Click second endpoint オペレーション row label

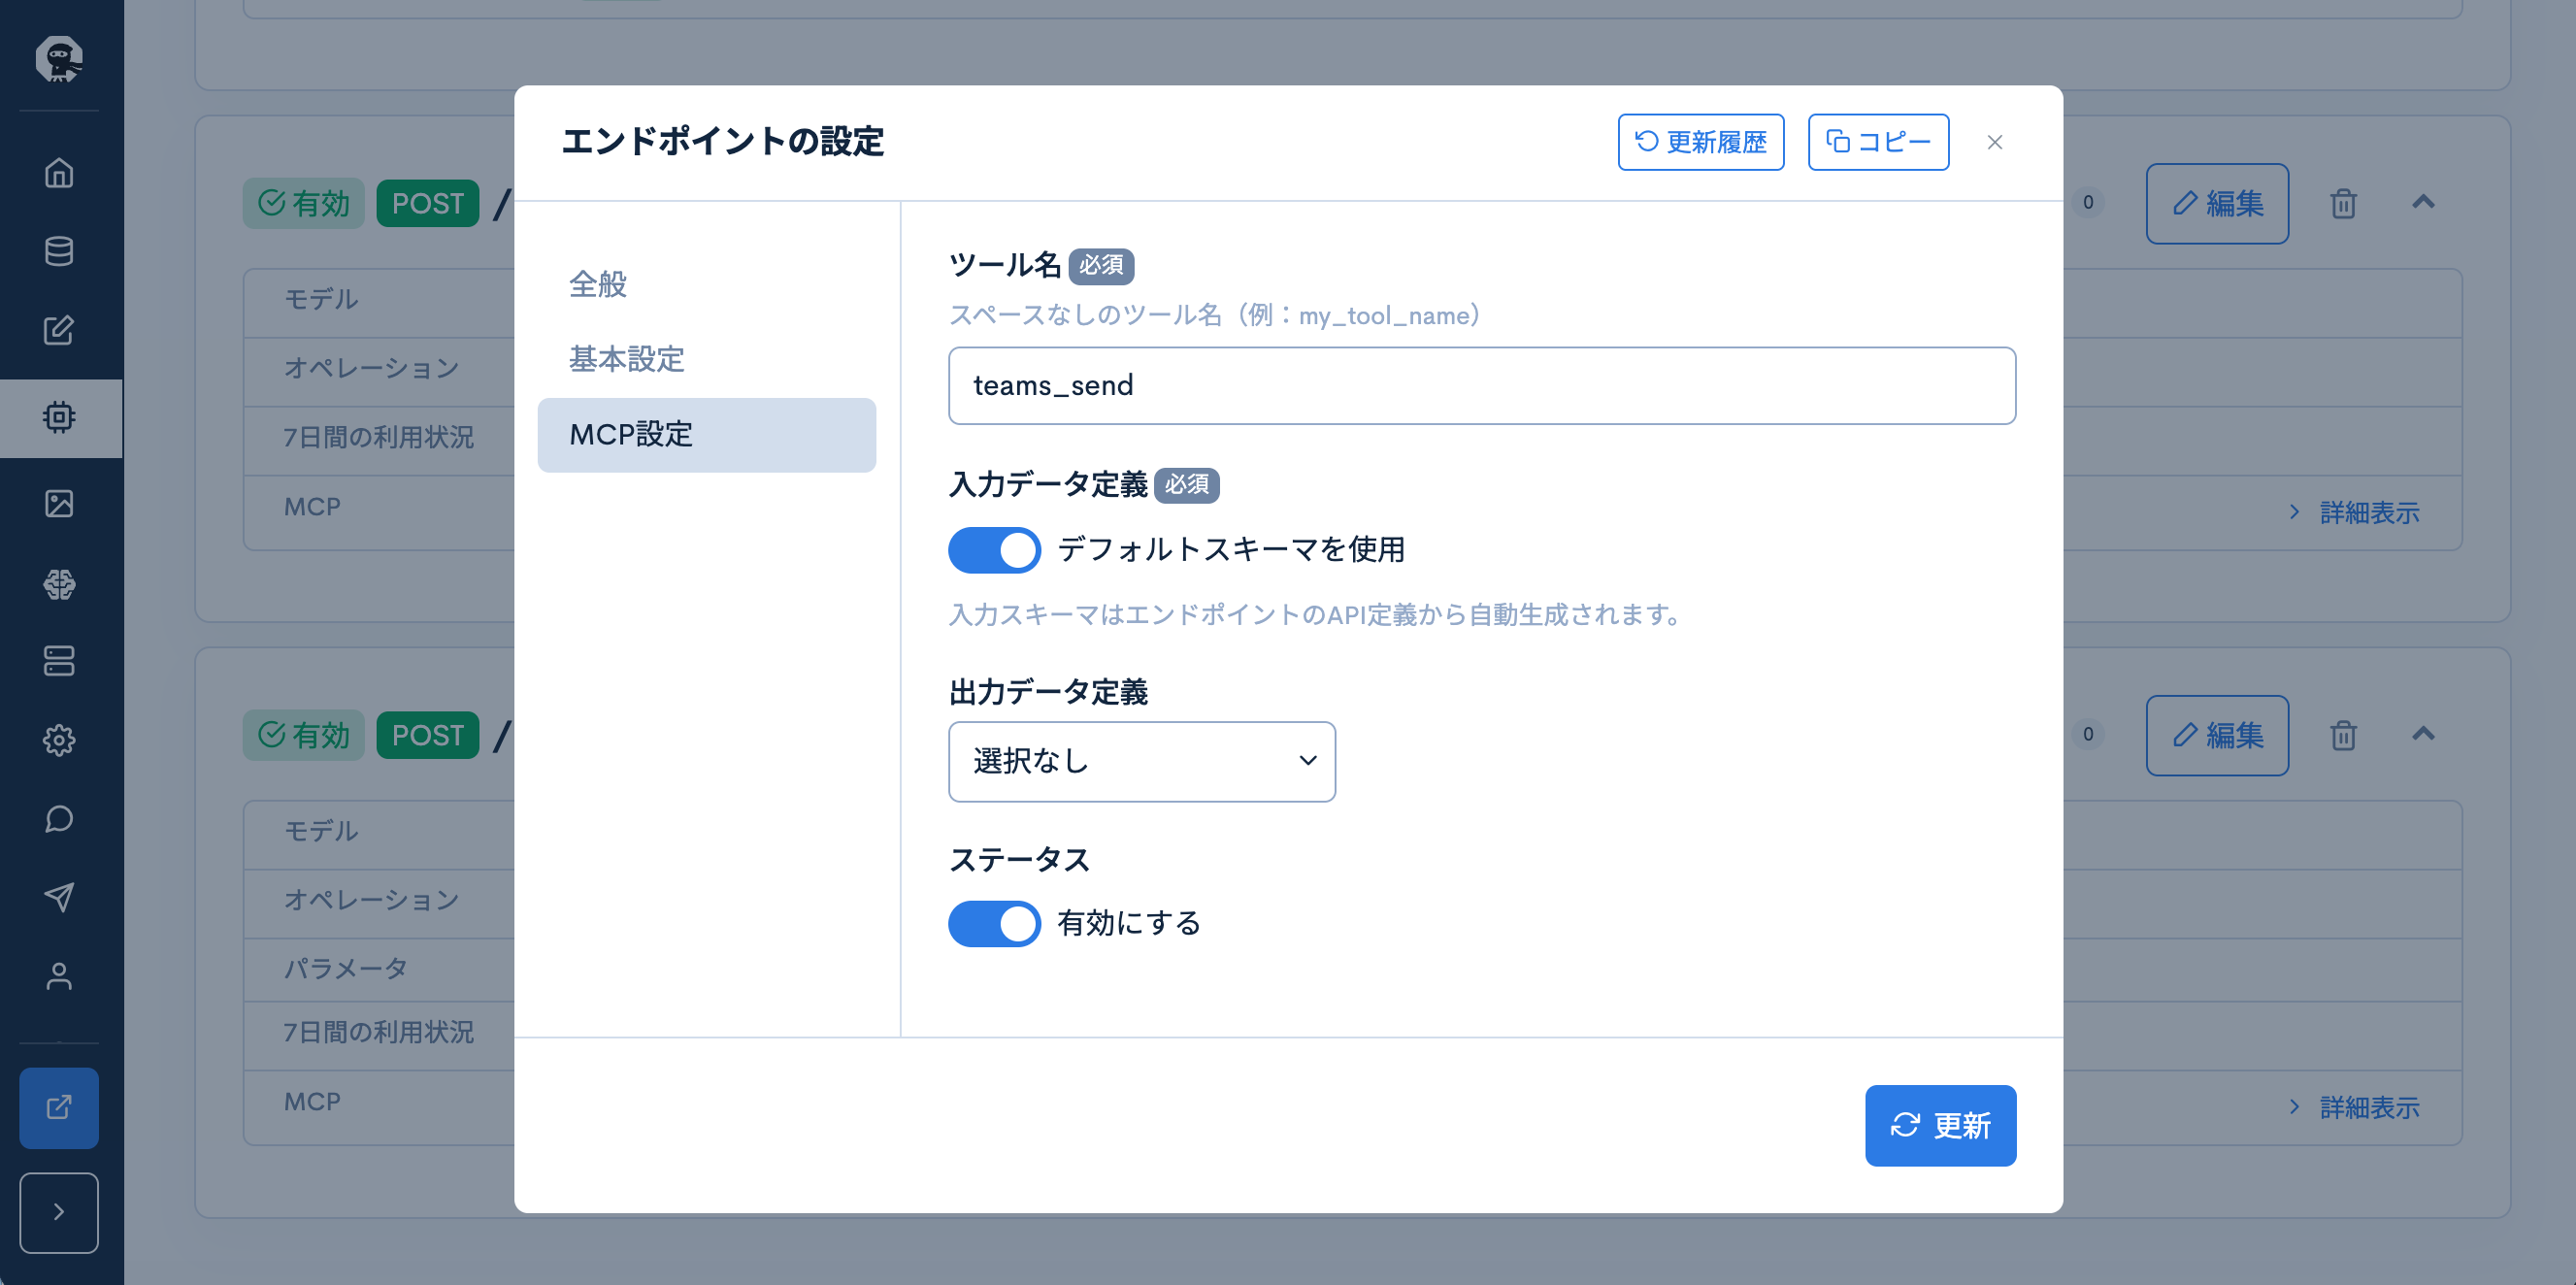(x=371, y=900)
